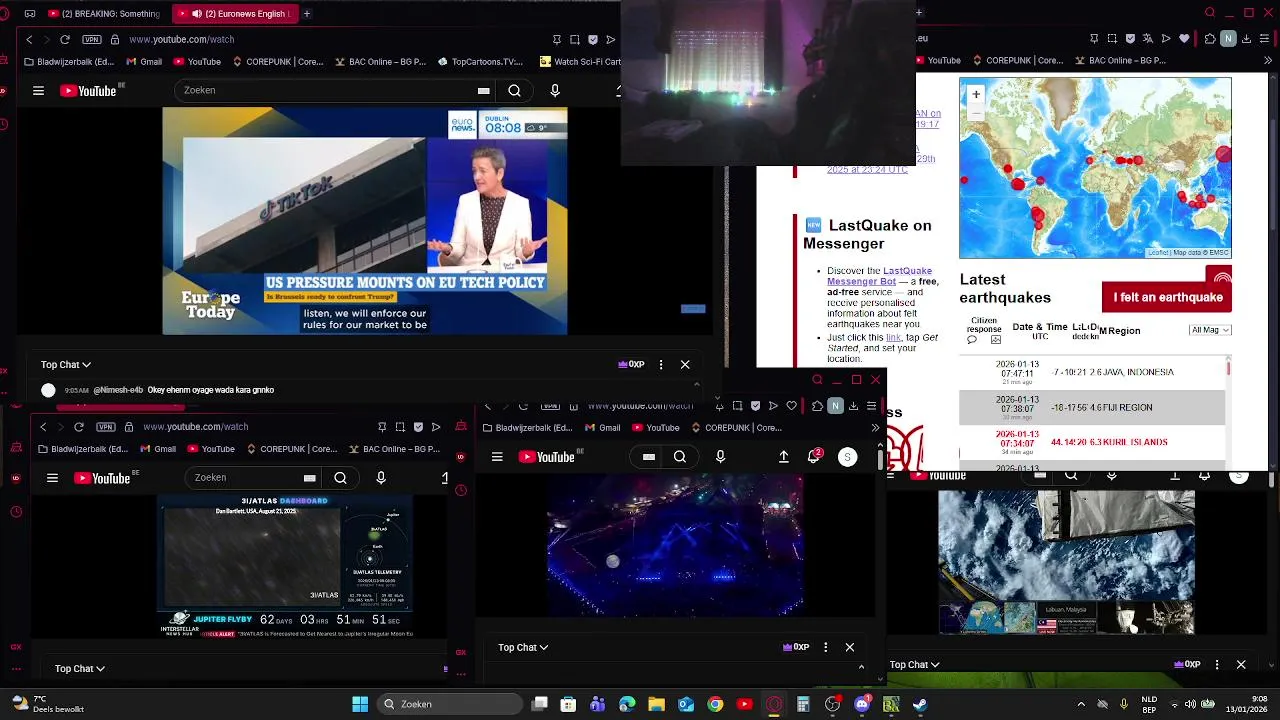Click upload icon in concert YouTube window
The width and height of the screenshot is (1280, 720).
[x=784, y=457]
